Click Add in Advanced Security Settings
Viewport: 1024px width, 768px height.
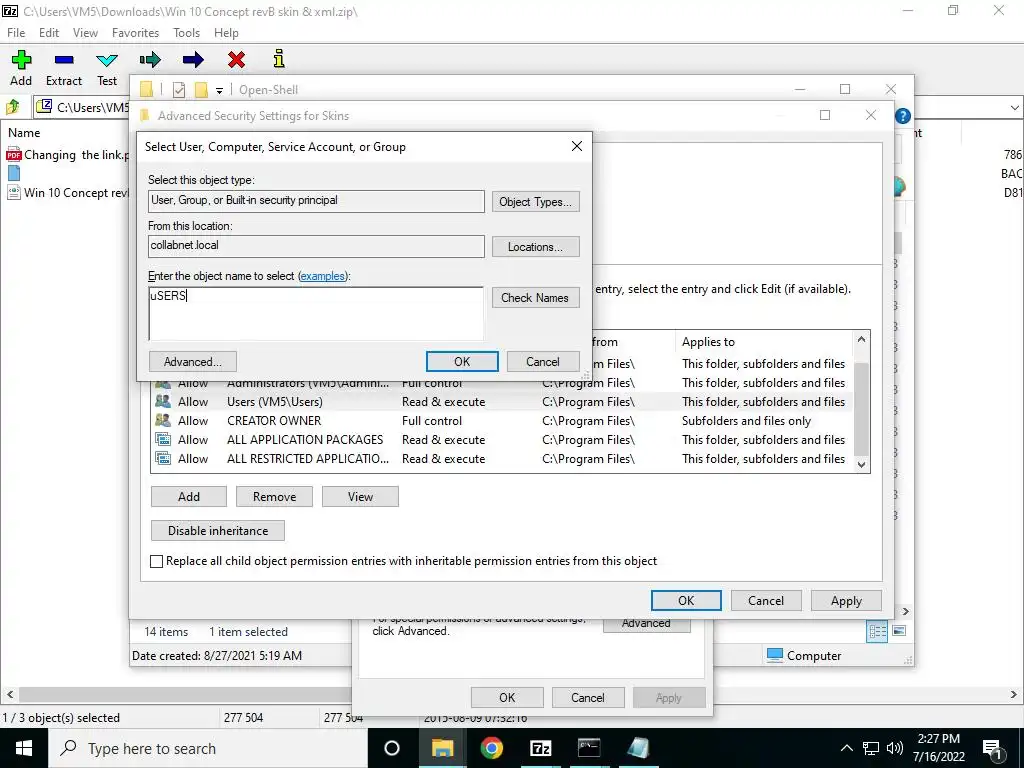pos(189,497)
